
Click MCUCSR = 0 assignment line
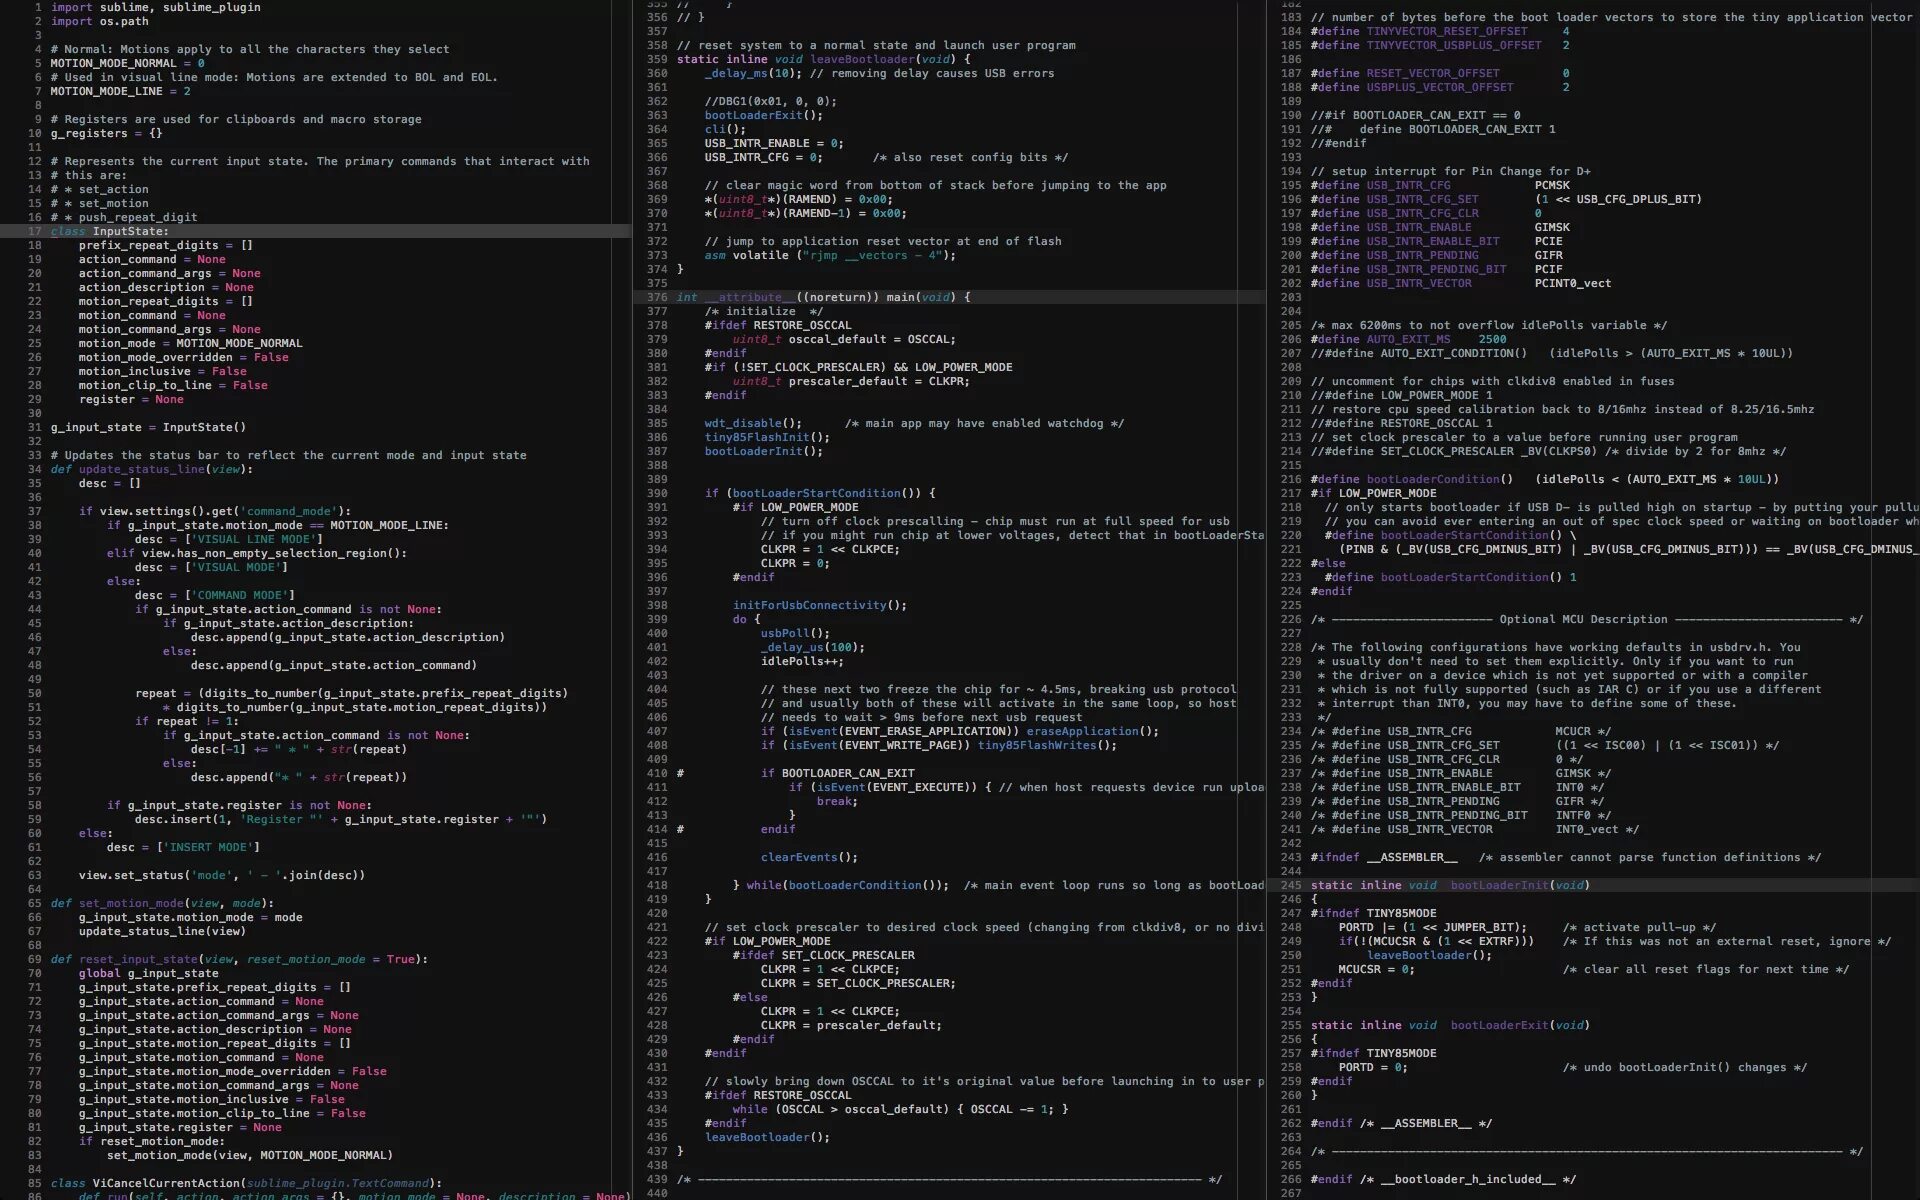click(x=1376, y=969)
